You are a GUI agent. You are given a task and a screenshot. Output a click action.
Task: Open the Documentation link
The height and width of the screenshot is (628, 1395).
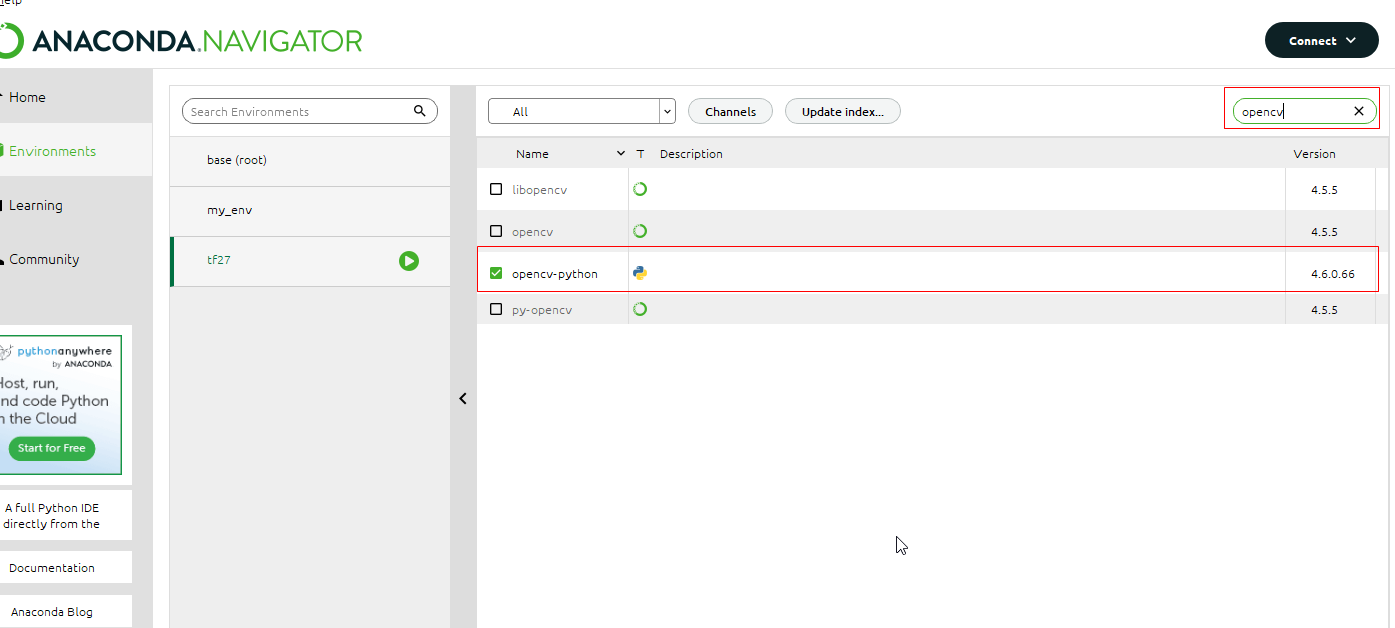[65, 567]
